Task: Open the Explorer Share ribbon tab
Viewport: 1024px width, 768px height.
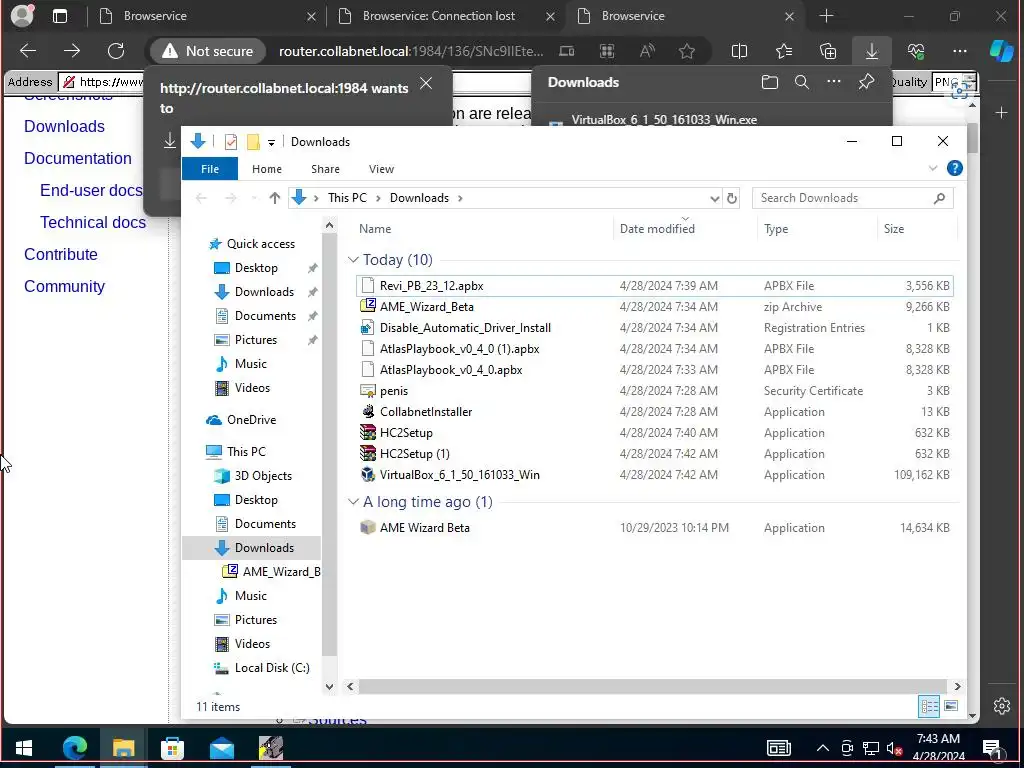Action: click(325, 168)
